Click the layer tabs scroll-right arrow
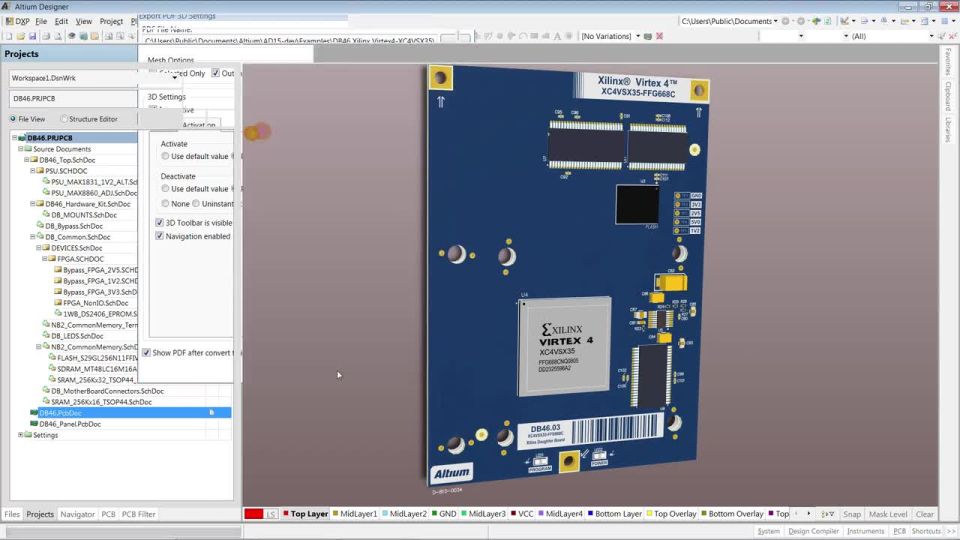The height and width of the screenshot is (540, 960). [x=809, y=514]
